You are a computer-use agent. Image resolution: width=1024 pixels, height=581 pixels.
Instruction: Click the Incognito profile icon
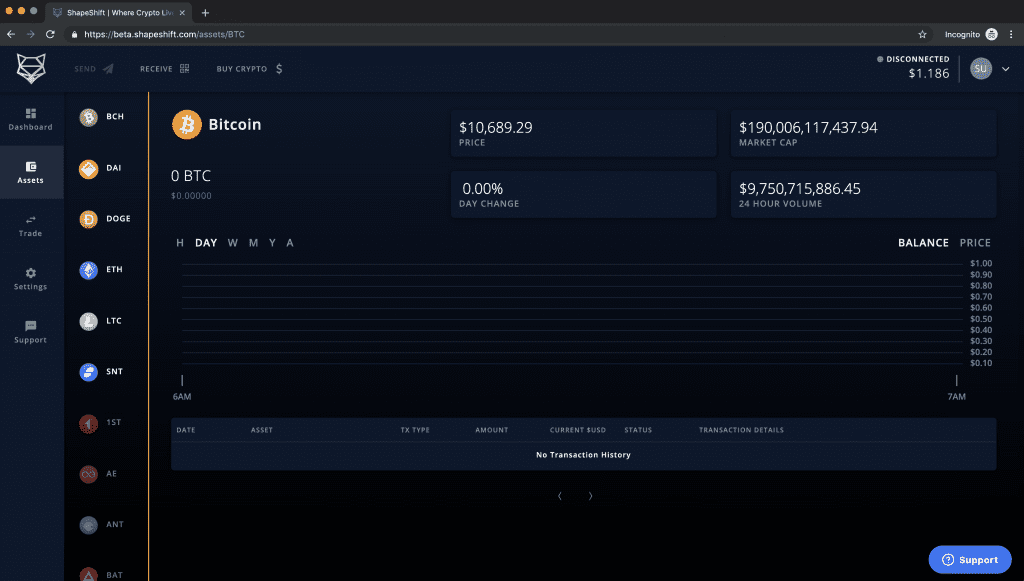(x=991, y=35)
